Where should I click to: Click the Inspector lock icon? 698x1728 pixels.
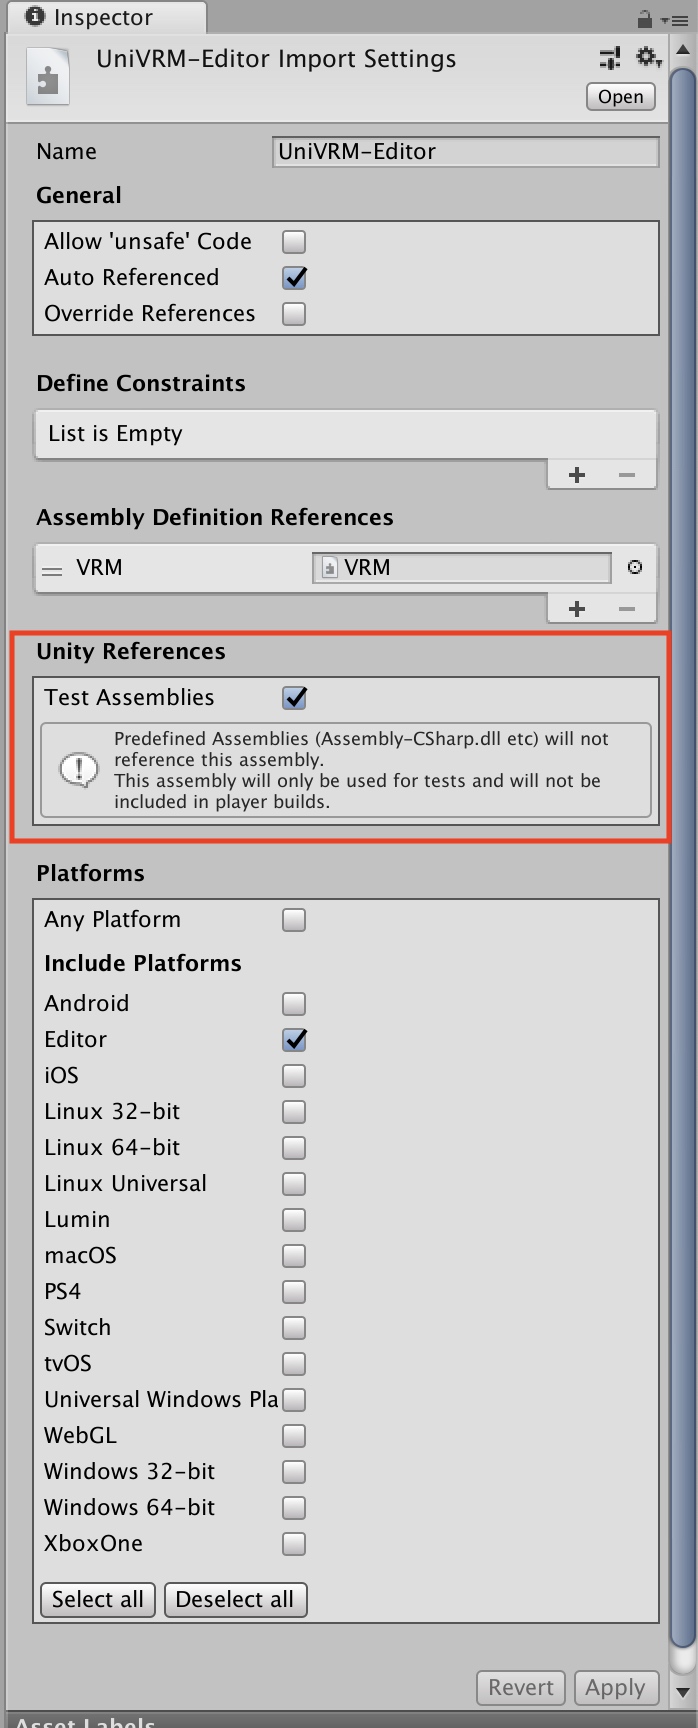point(644,18)
